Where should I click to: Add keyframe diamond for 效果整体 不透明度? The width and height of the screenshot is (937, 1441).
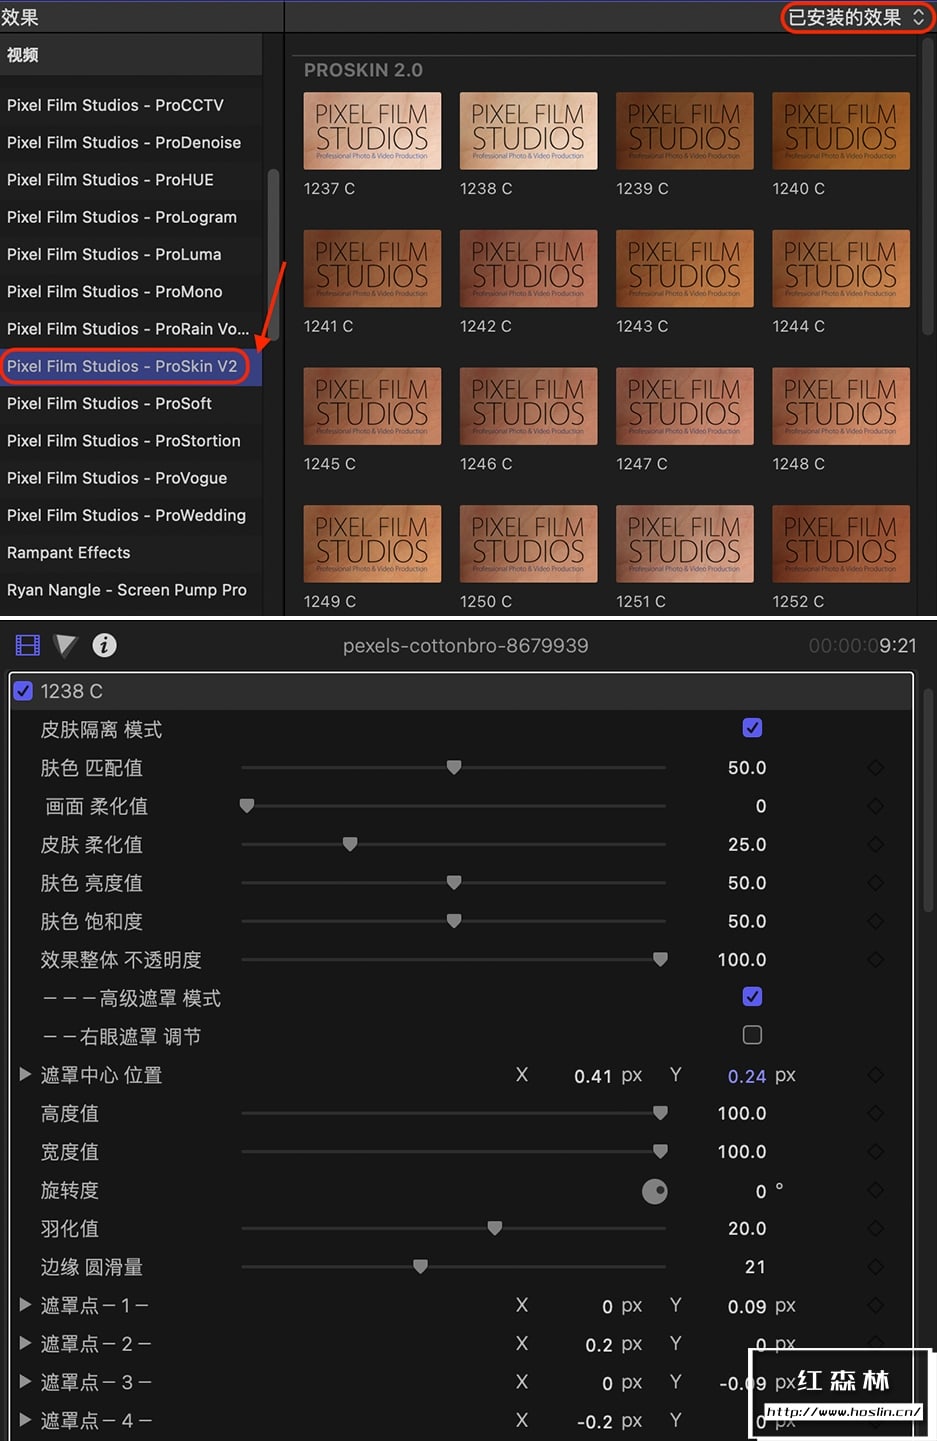876,960
